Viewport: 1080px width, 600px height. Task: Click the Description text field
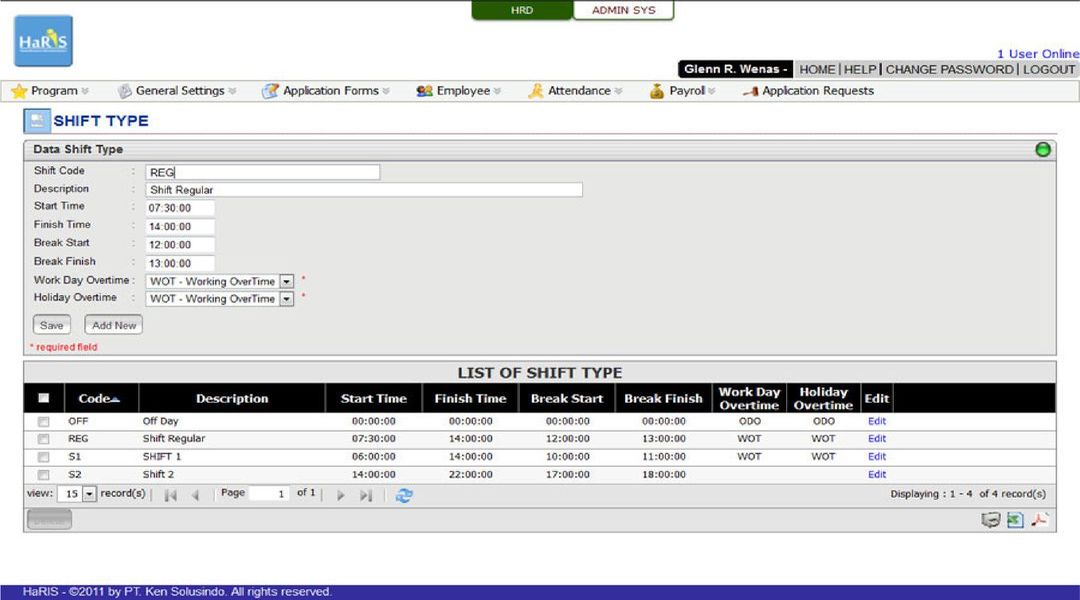[364, 190]
